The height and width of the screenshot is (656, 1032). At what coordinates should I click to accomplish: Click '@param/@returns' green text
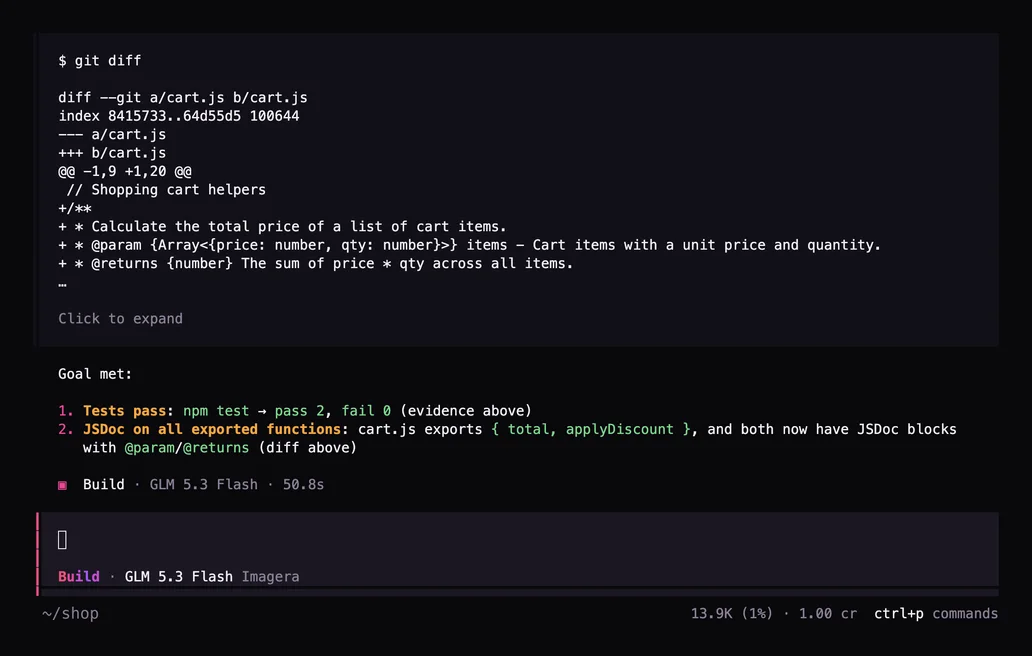click(187, 447)
